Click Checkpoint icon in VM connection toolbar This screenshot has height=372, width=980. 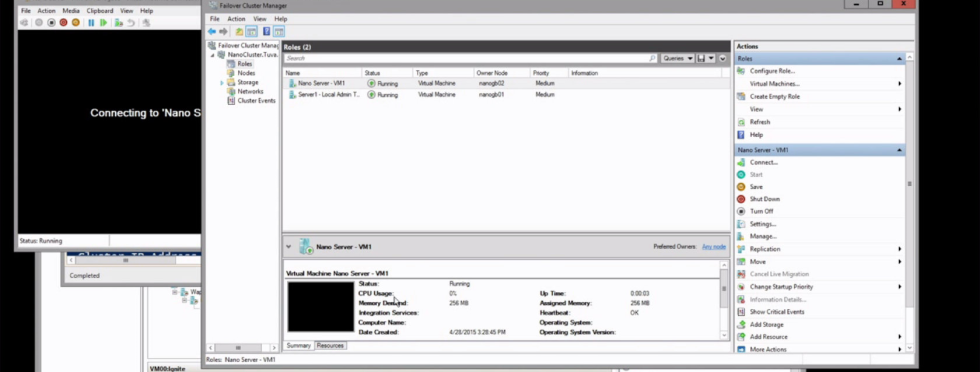pos(118,23)
